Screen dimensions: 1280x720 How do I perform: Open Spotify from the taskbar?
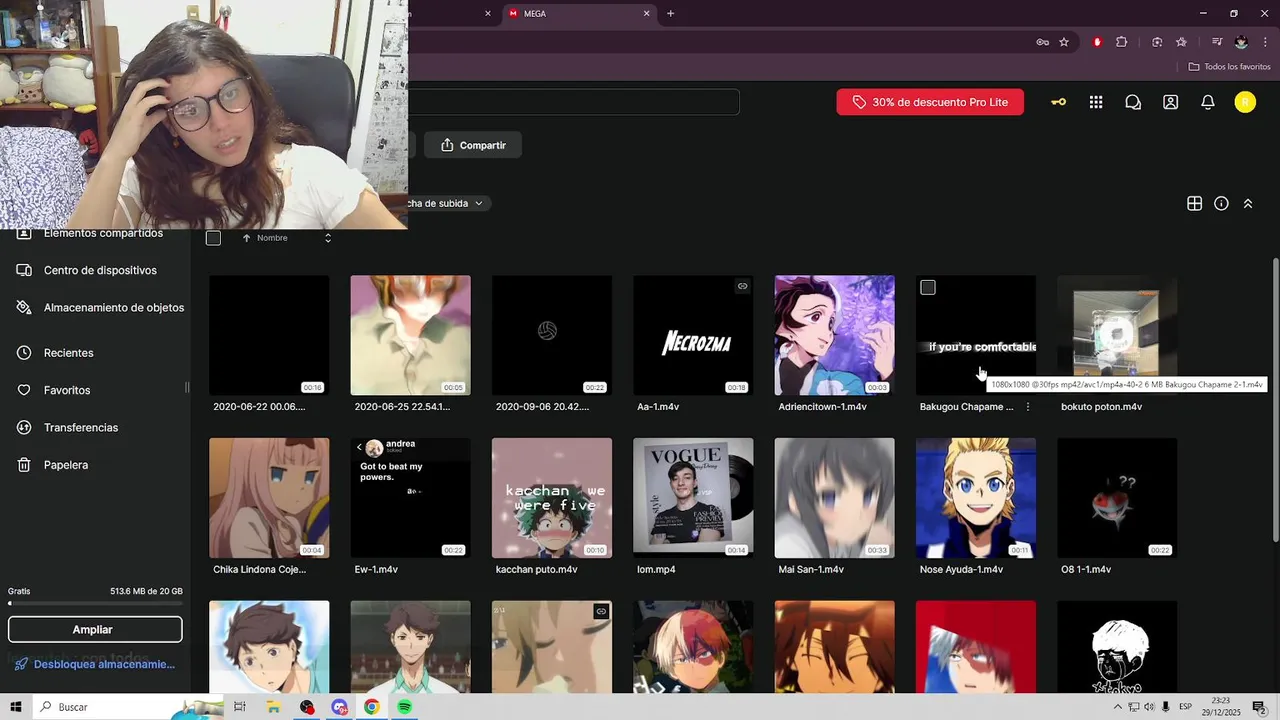(404, 707)
